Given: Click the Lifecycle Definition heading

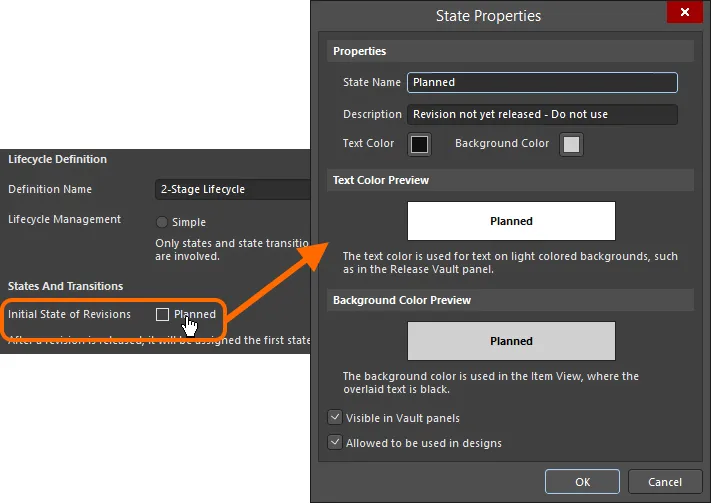Looking at the screenshot, I should click(57, 159).
